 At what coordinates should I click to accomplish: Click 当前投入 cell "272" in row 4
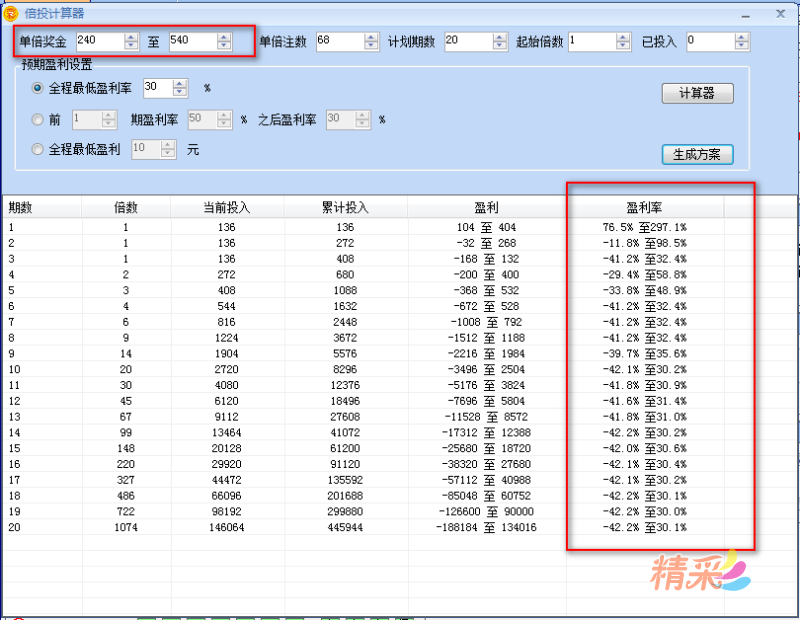point(227,275)
